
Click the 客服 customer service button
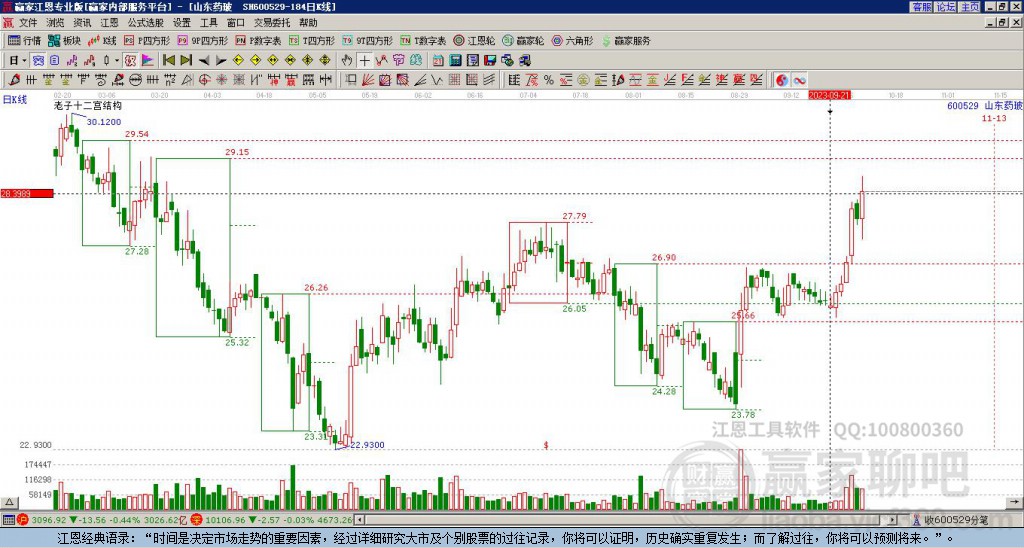[921, 7]
